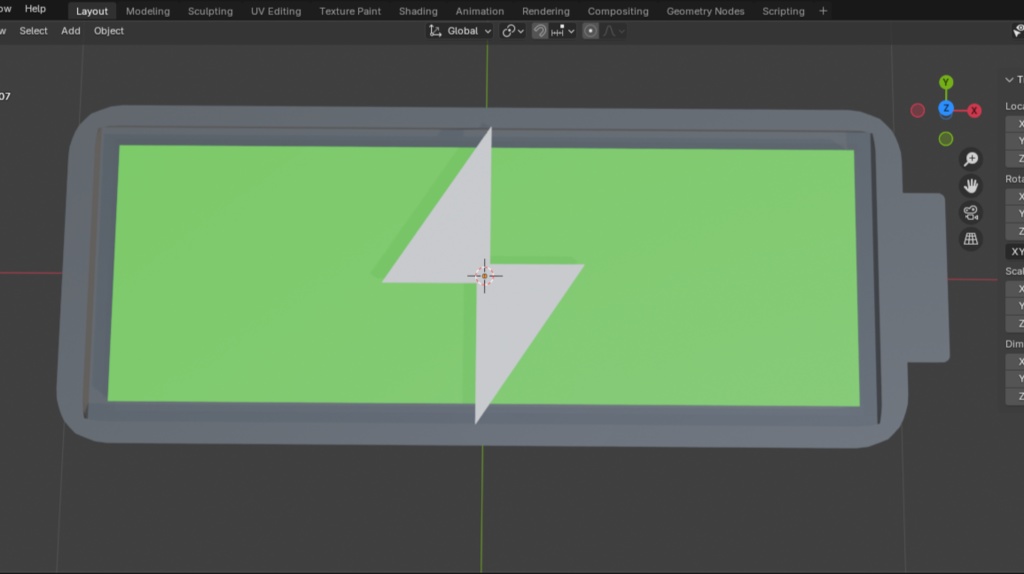The height and width of the screenshot is (574, 1024).
Task: Open the Compositing workspace tab
Action: pyautogui.click(x=618, y=11)
